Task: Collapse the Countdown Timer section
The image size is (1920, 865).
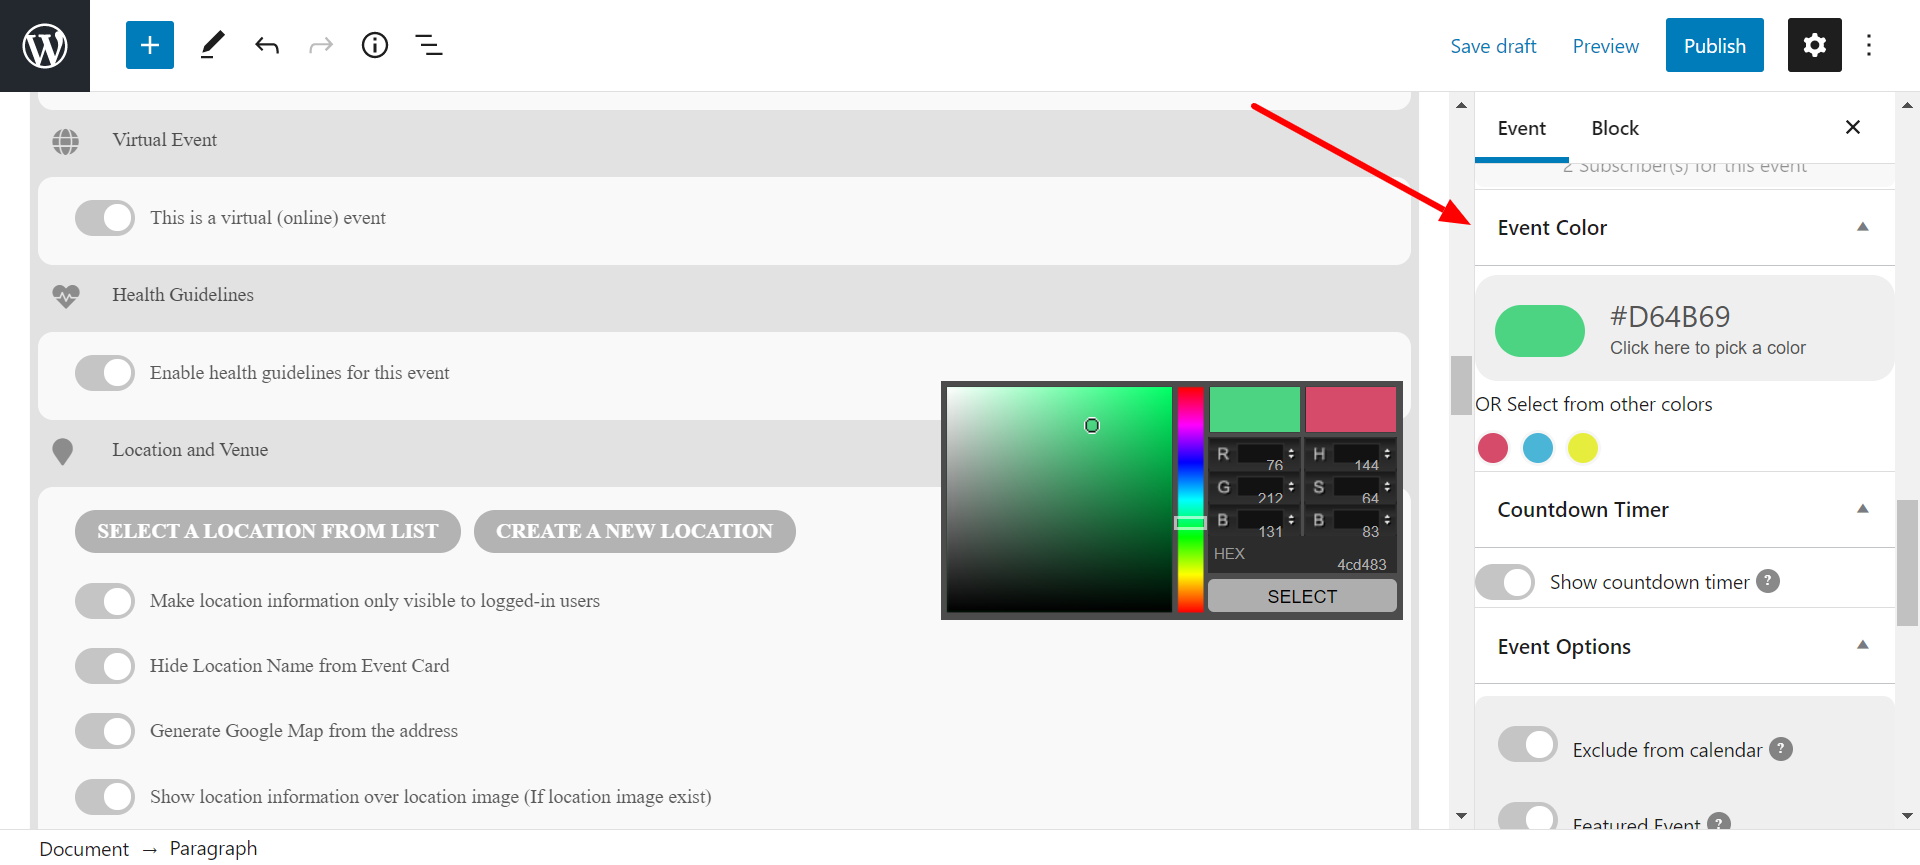Action: click(1862, 509)
